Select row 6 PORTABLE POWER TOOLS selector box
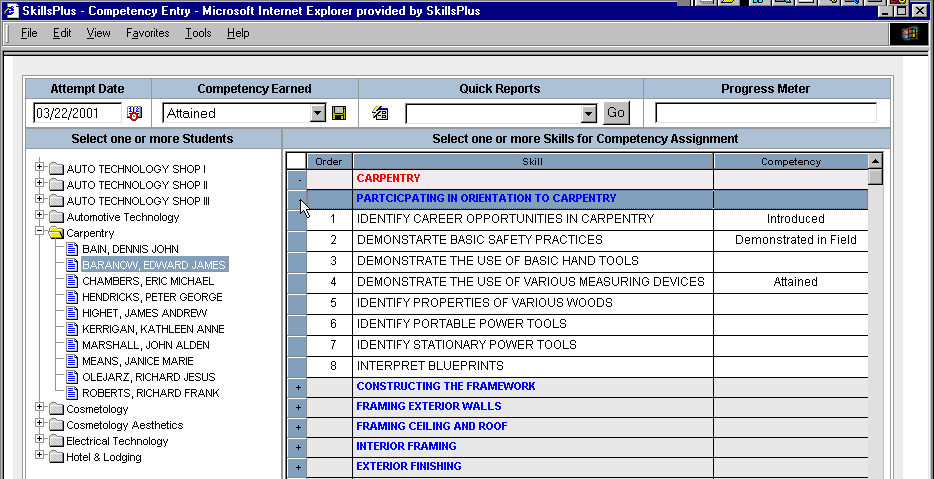 point(297,324)
